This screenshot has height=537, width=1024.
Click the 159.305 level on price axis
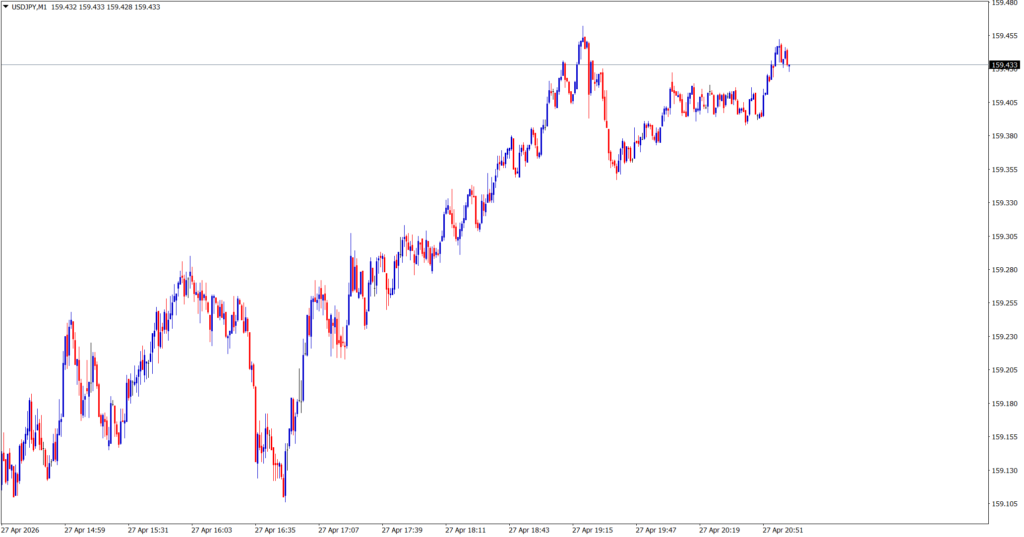[1003, 236]
